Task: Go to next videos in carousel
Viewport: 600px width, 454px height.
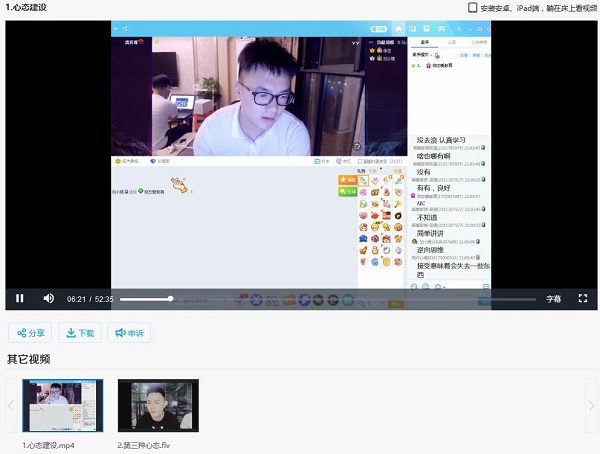Action: click(591, 405)
